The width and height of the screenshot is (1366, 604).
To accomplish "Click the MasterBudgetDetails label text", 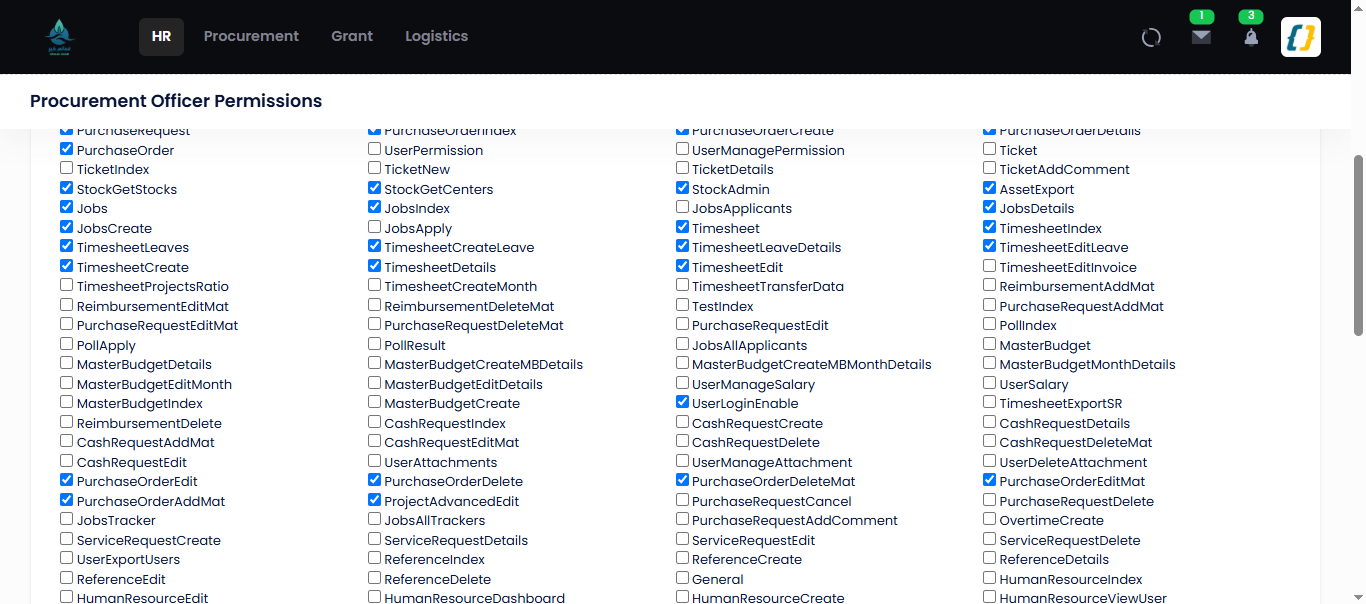I will click(x=144, y=365).
